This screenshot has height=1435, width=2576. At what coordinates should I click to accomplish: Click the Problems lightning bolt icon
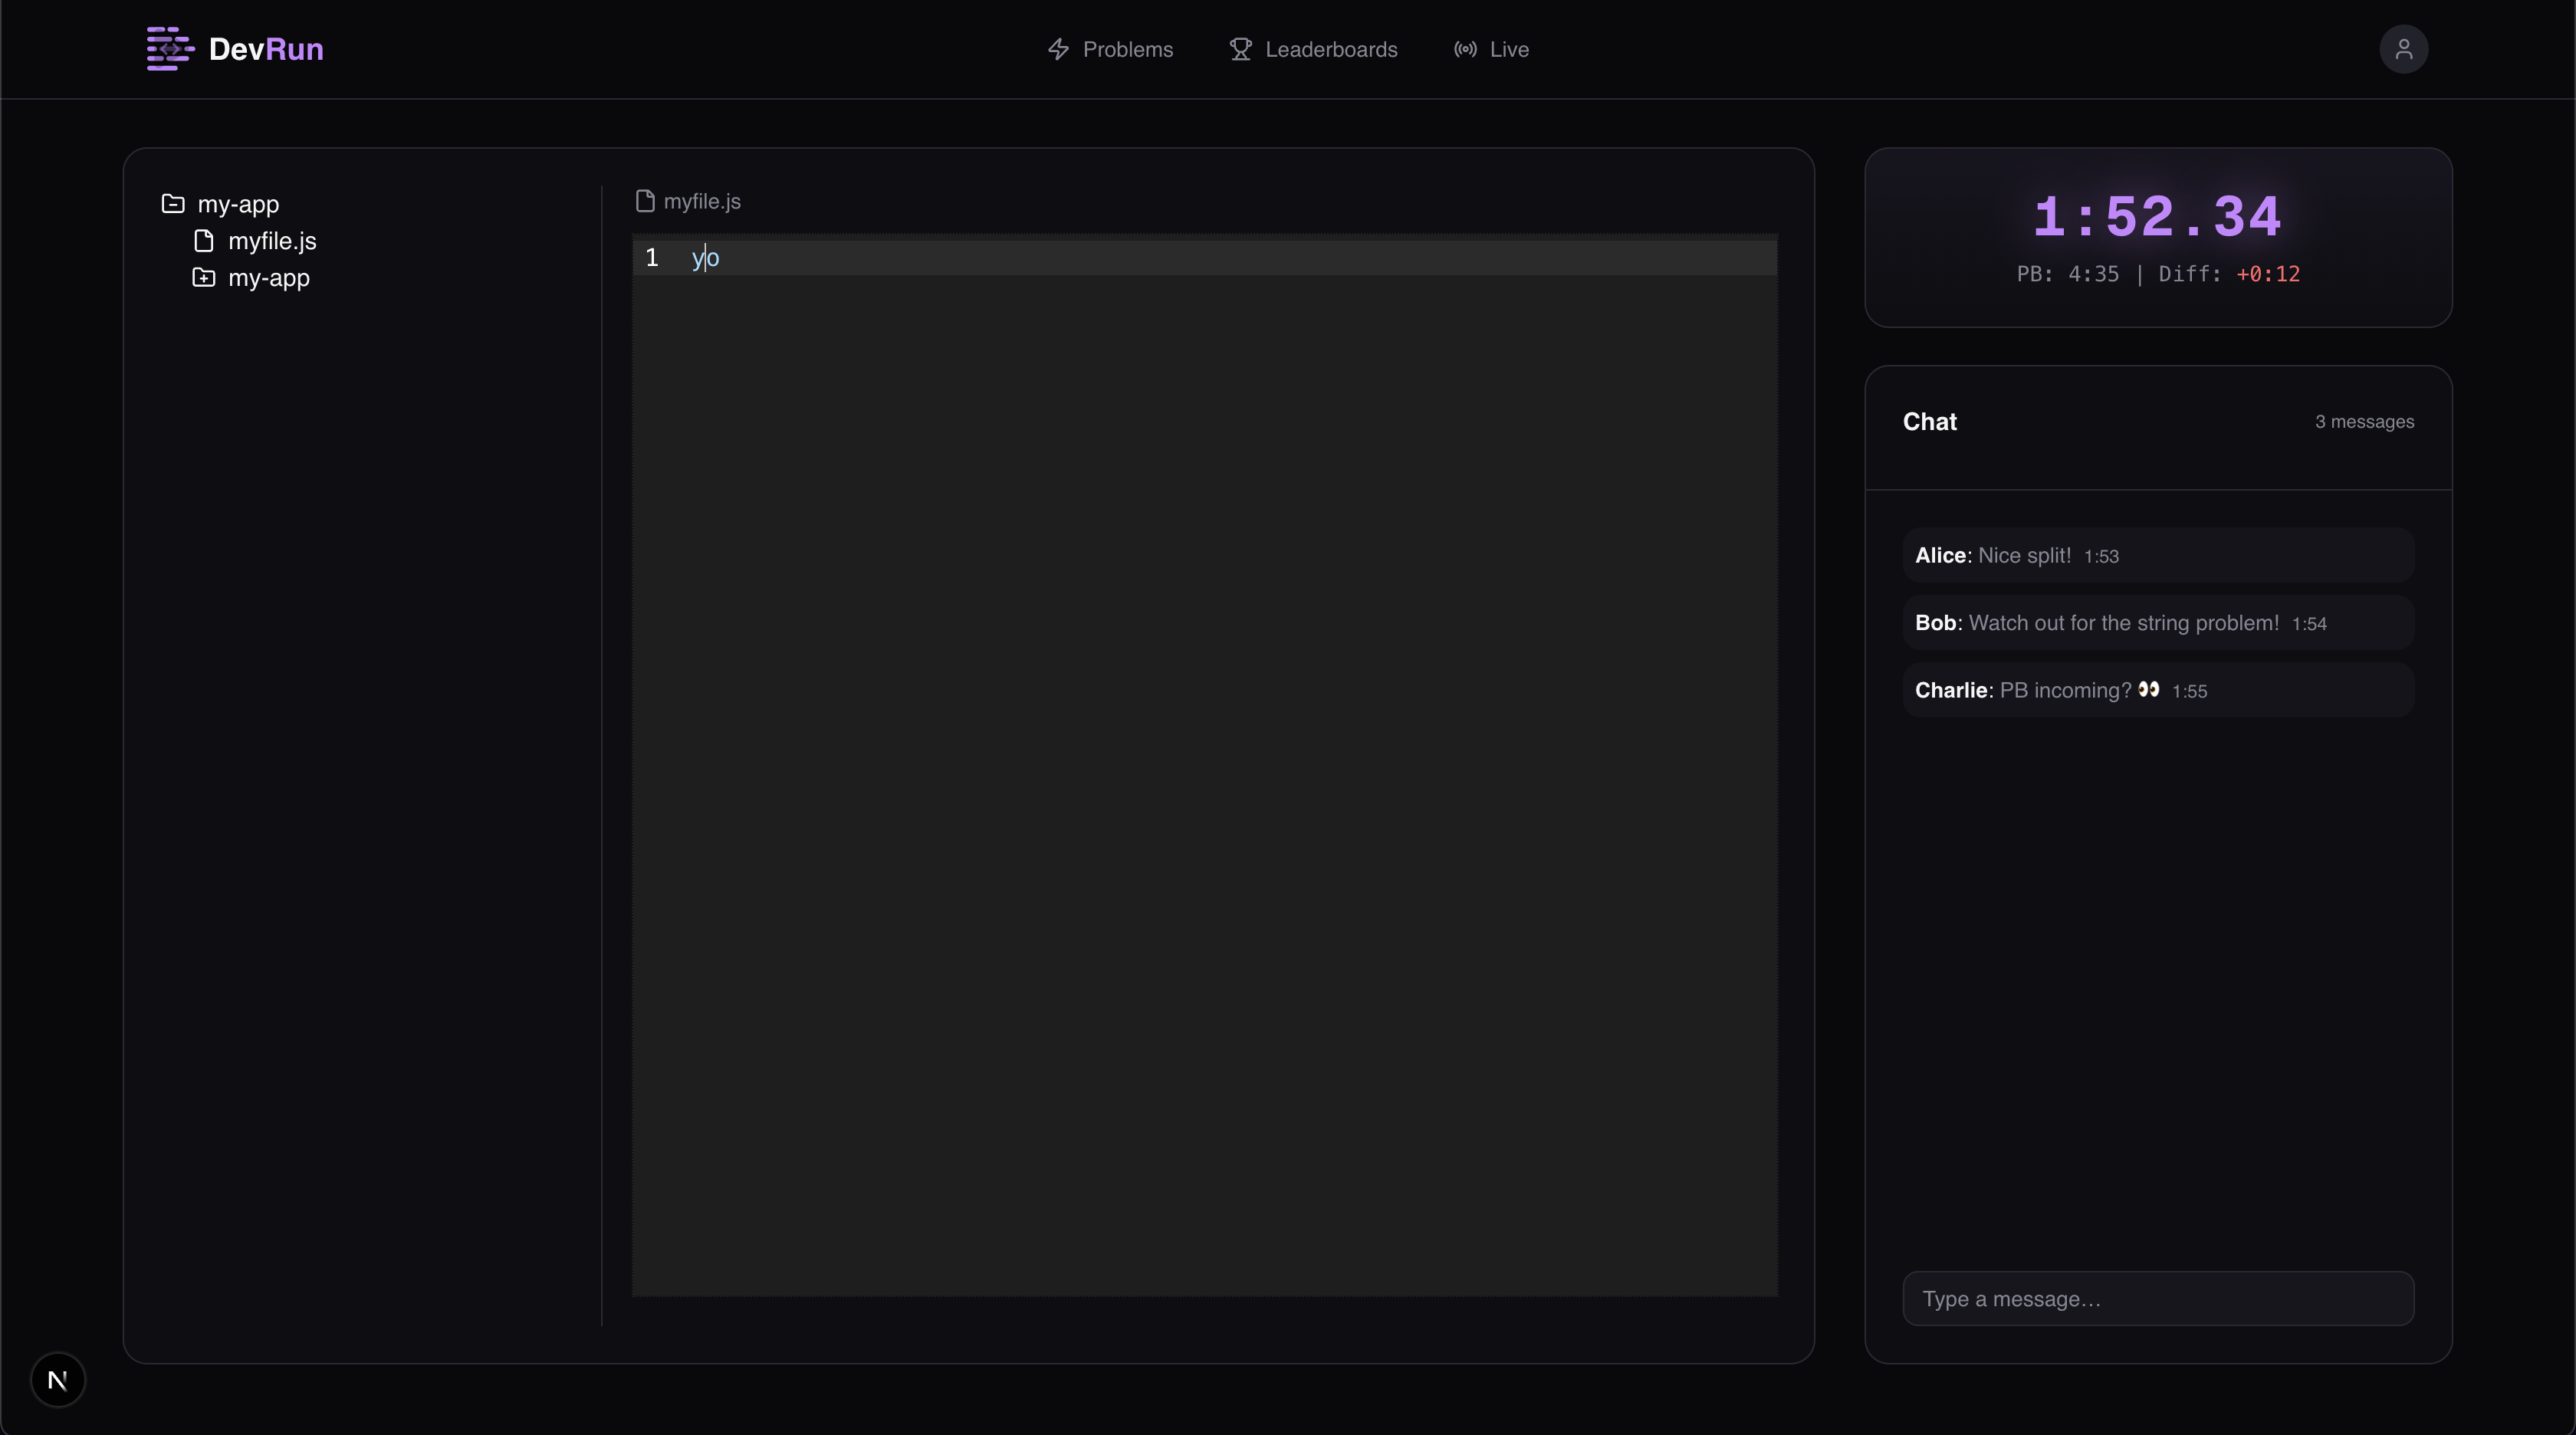1058,49
